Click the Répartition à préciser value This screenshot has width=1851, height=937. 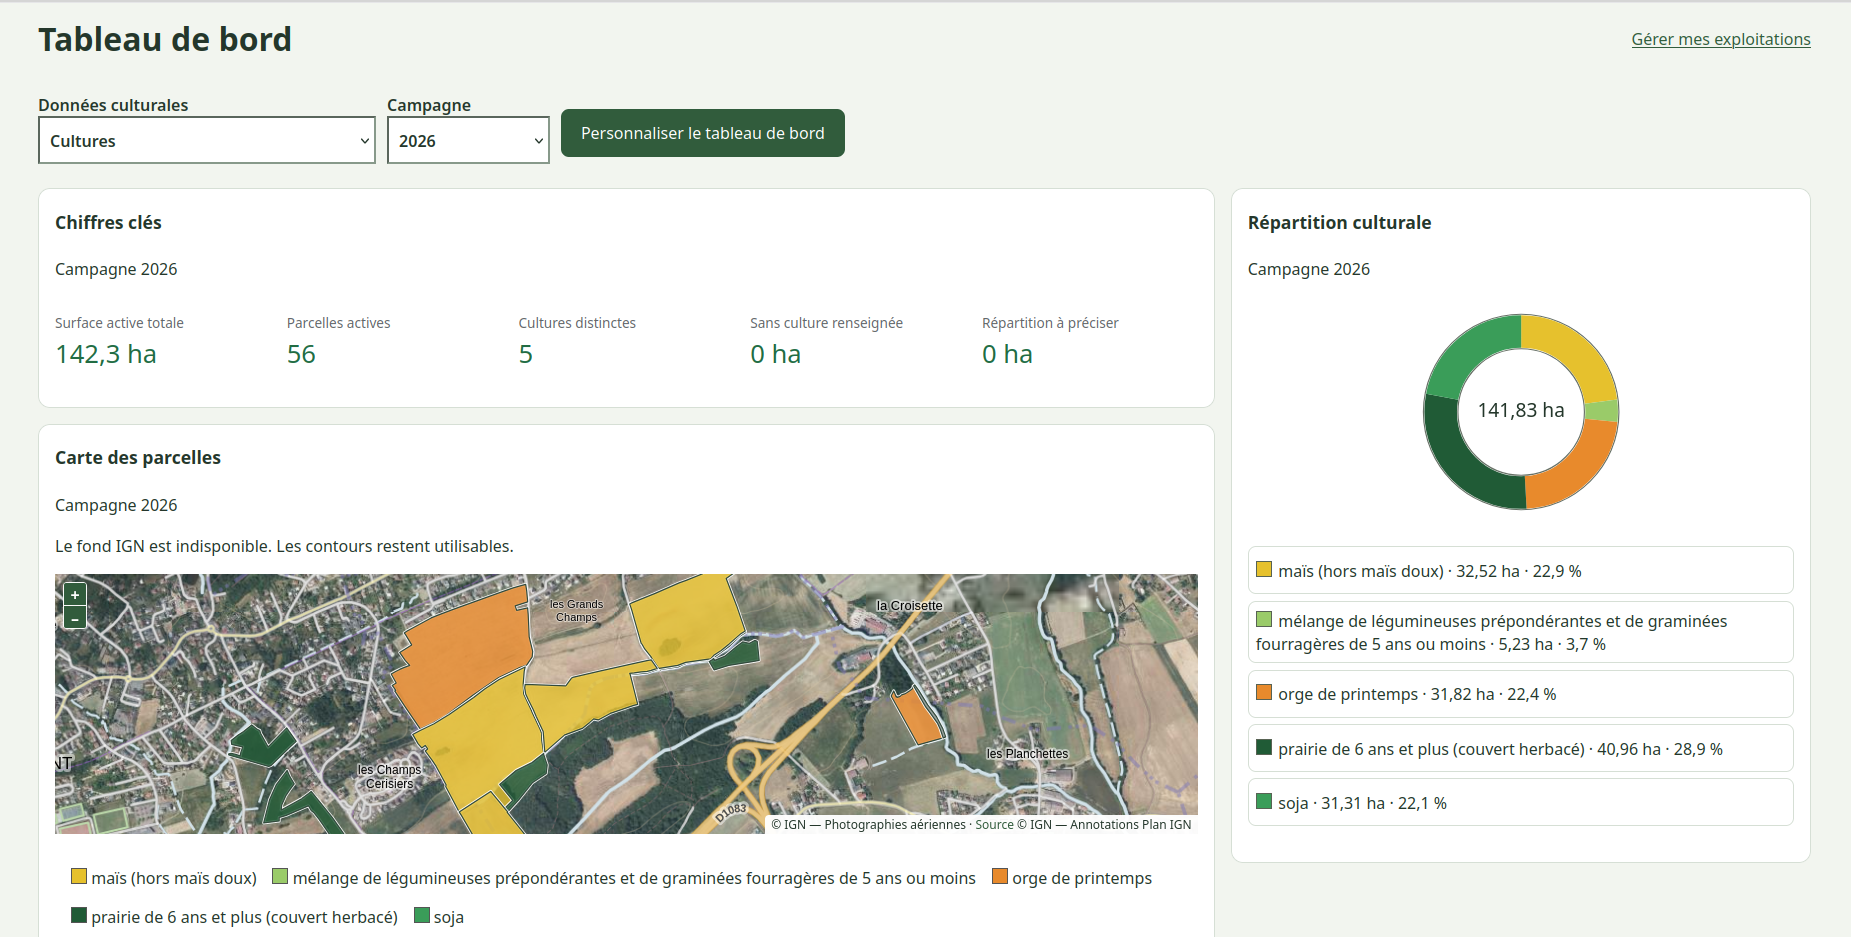pyautogui.click(x=1007, y=354)
